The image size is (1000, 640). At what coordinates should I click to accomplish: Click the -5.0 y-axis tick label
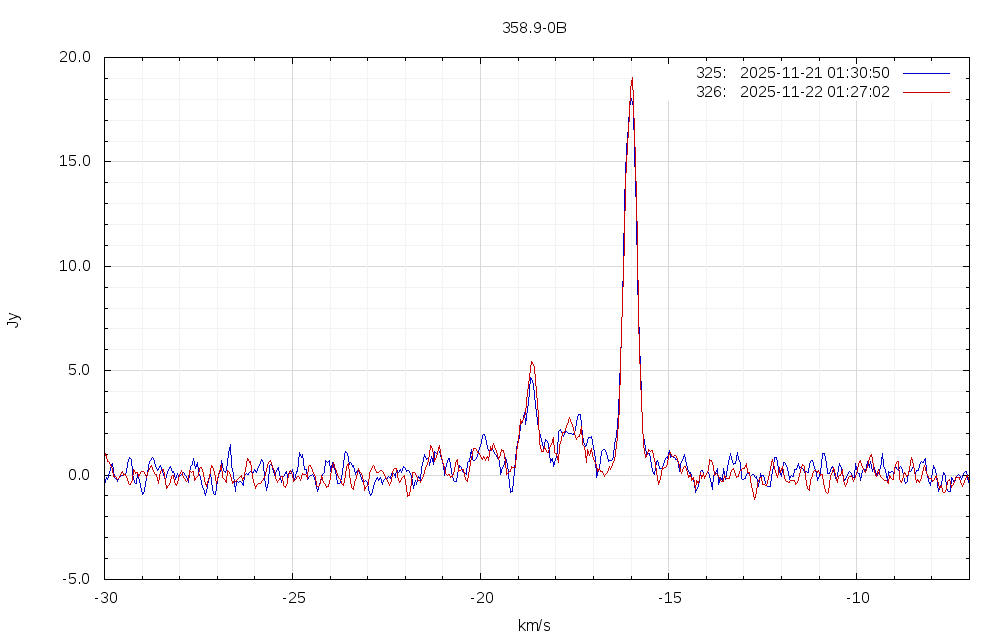click(x=76, y=579)
